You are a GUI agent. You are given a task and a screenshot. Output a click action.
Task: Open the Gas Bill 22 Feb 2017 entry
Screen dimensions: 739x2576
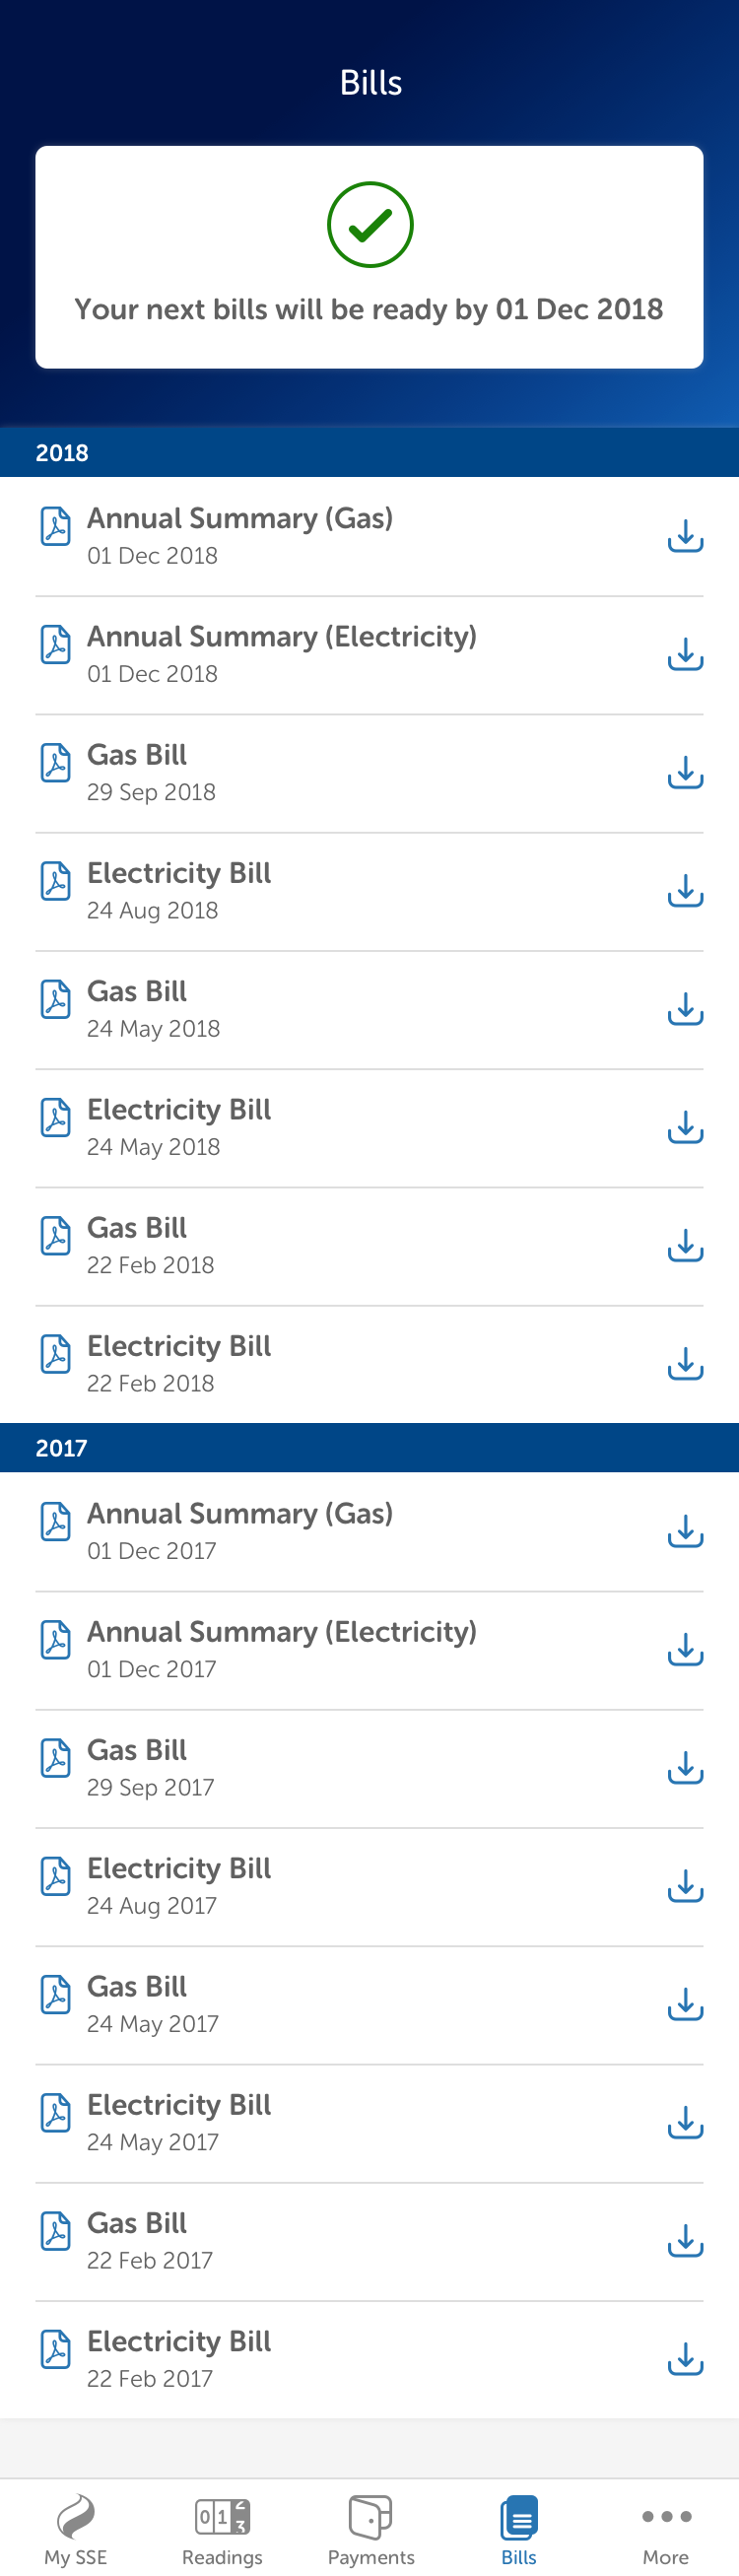pos(300,2241)
